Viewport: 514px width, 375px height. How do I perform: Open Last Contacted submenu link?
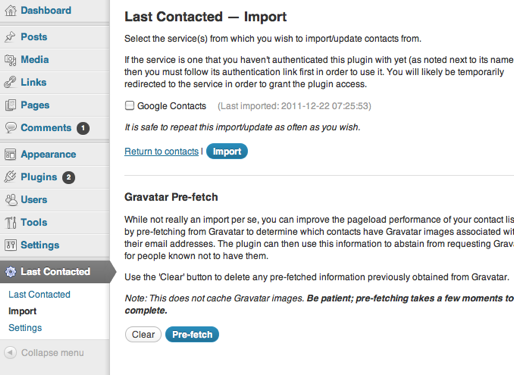pyautogui.click(x=39, y=294)
